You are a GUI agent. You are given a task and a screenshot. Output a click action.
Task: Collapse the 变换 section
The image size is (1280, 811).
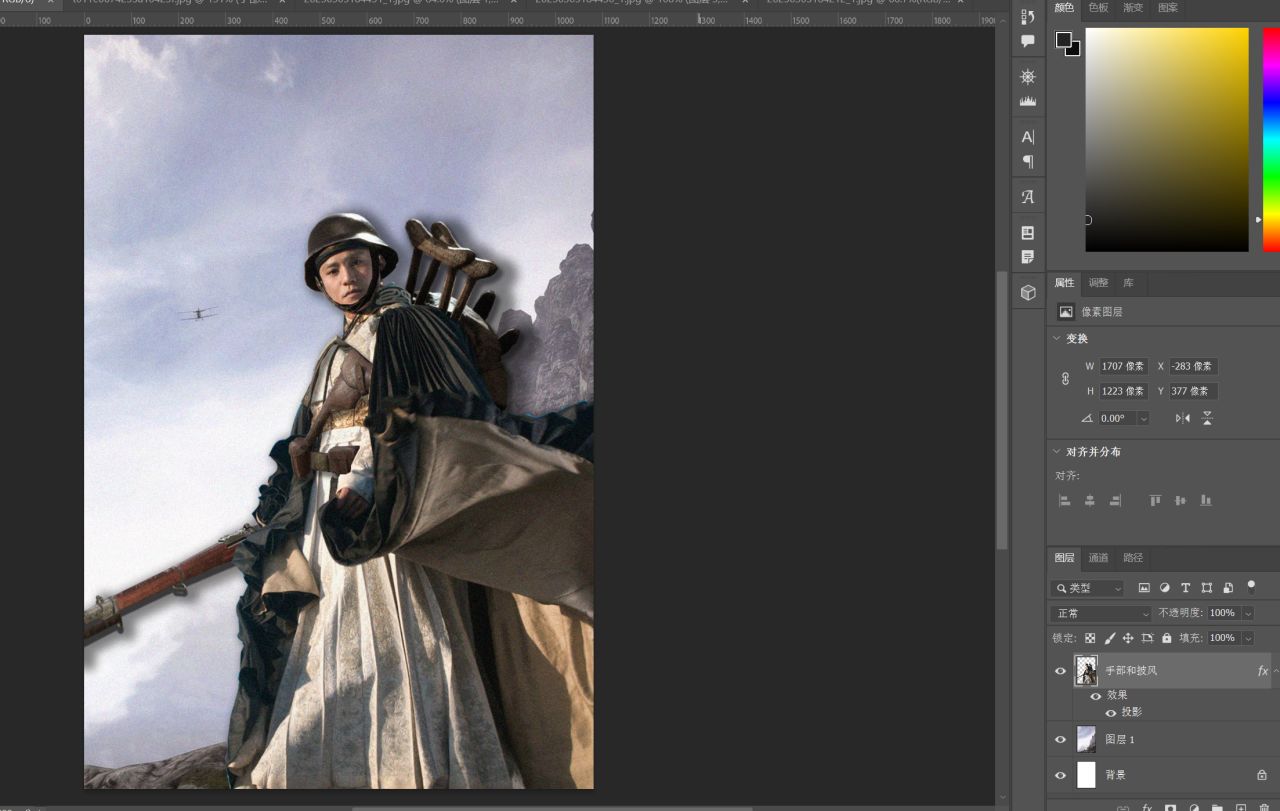(x=1057, y=339)
